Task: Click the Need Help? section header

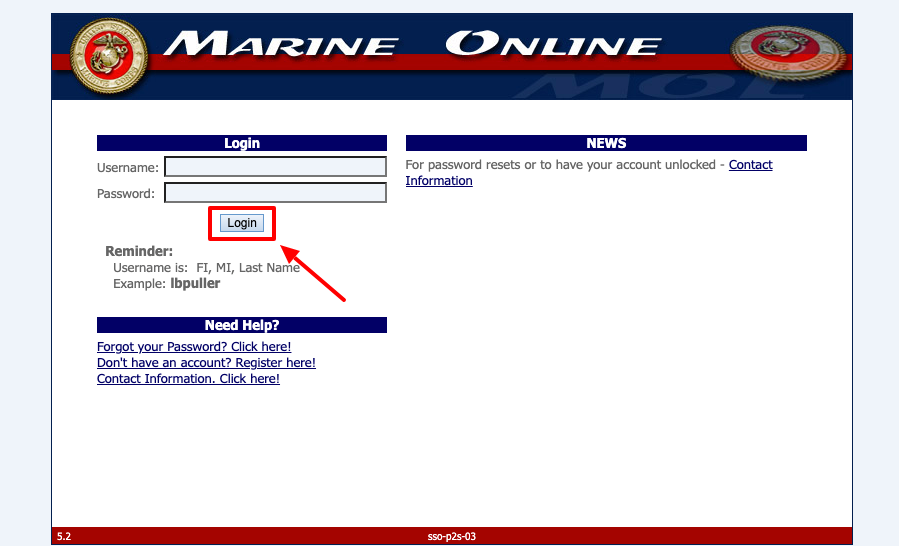Action: point(242,325)
